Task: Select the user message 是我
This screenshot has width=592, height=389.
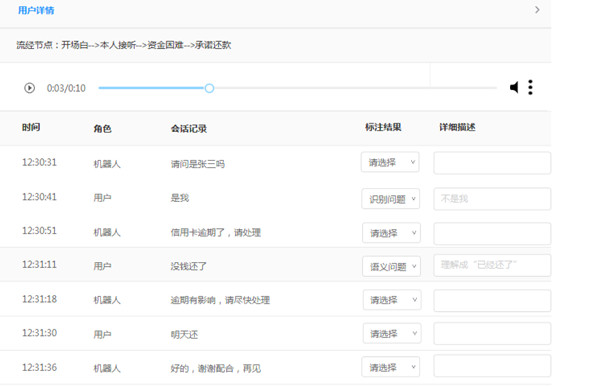Action: [180, 198]
